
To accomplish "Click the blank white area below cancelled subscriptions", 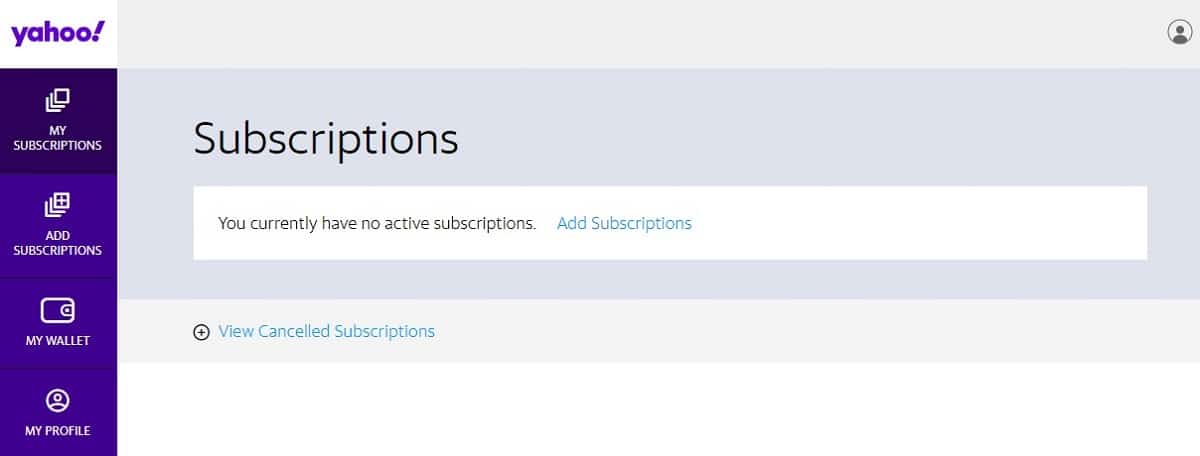I will (658, 409).
